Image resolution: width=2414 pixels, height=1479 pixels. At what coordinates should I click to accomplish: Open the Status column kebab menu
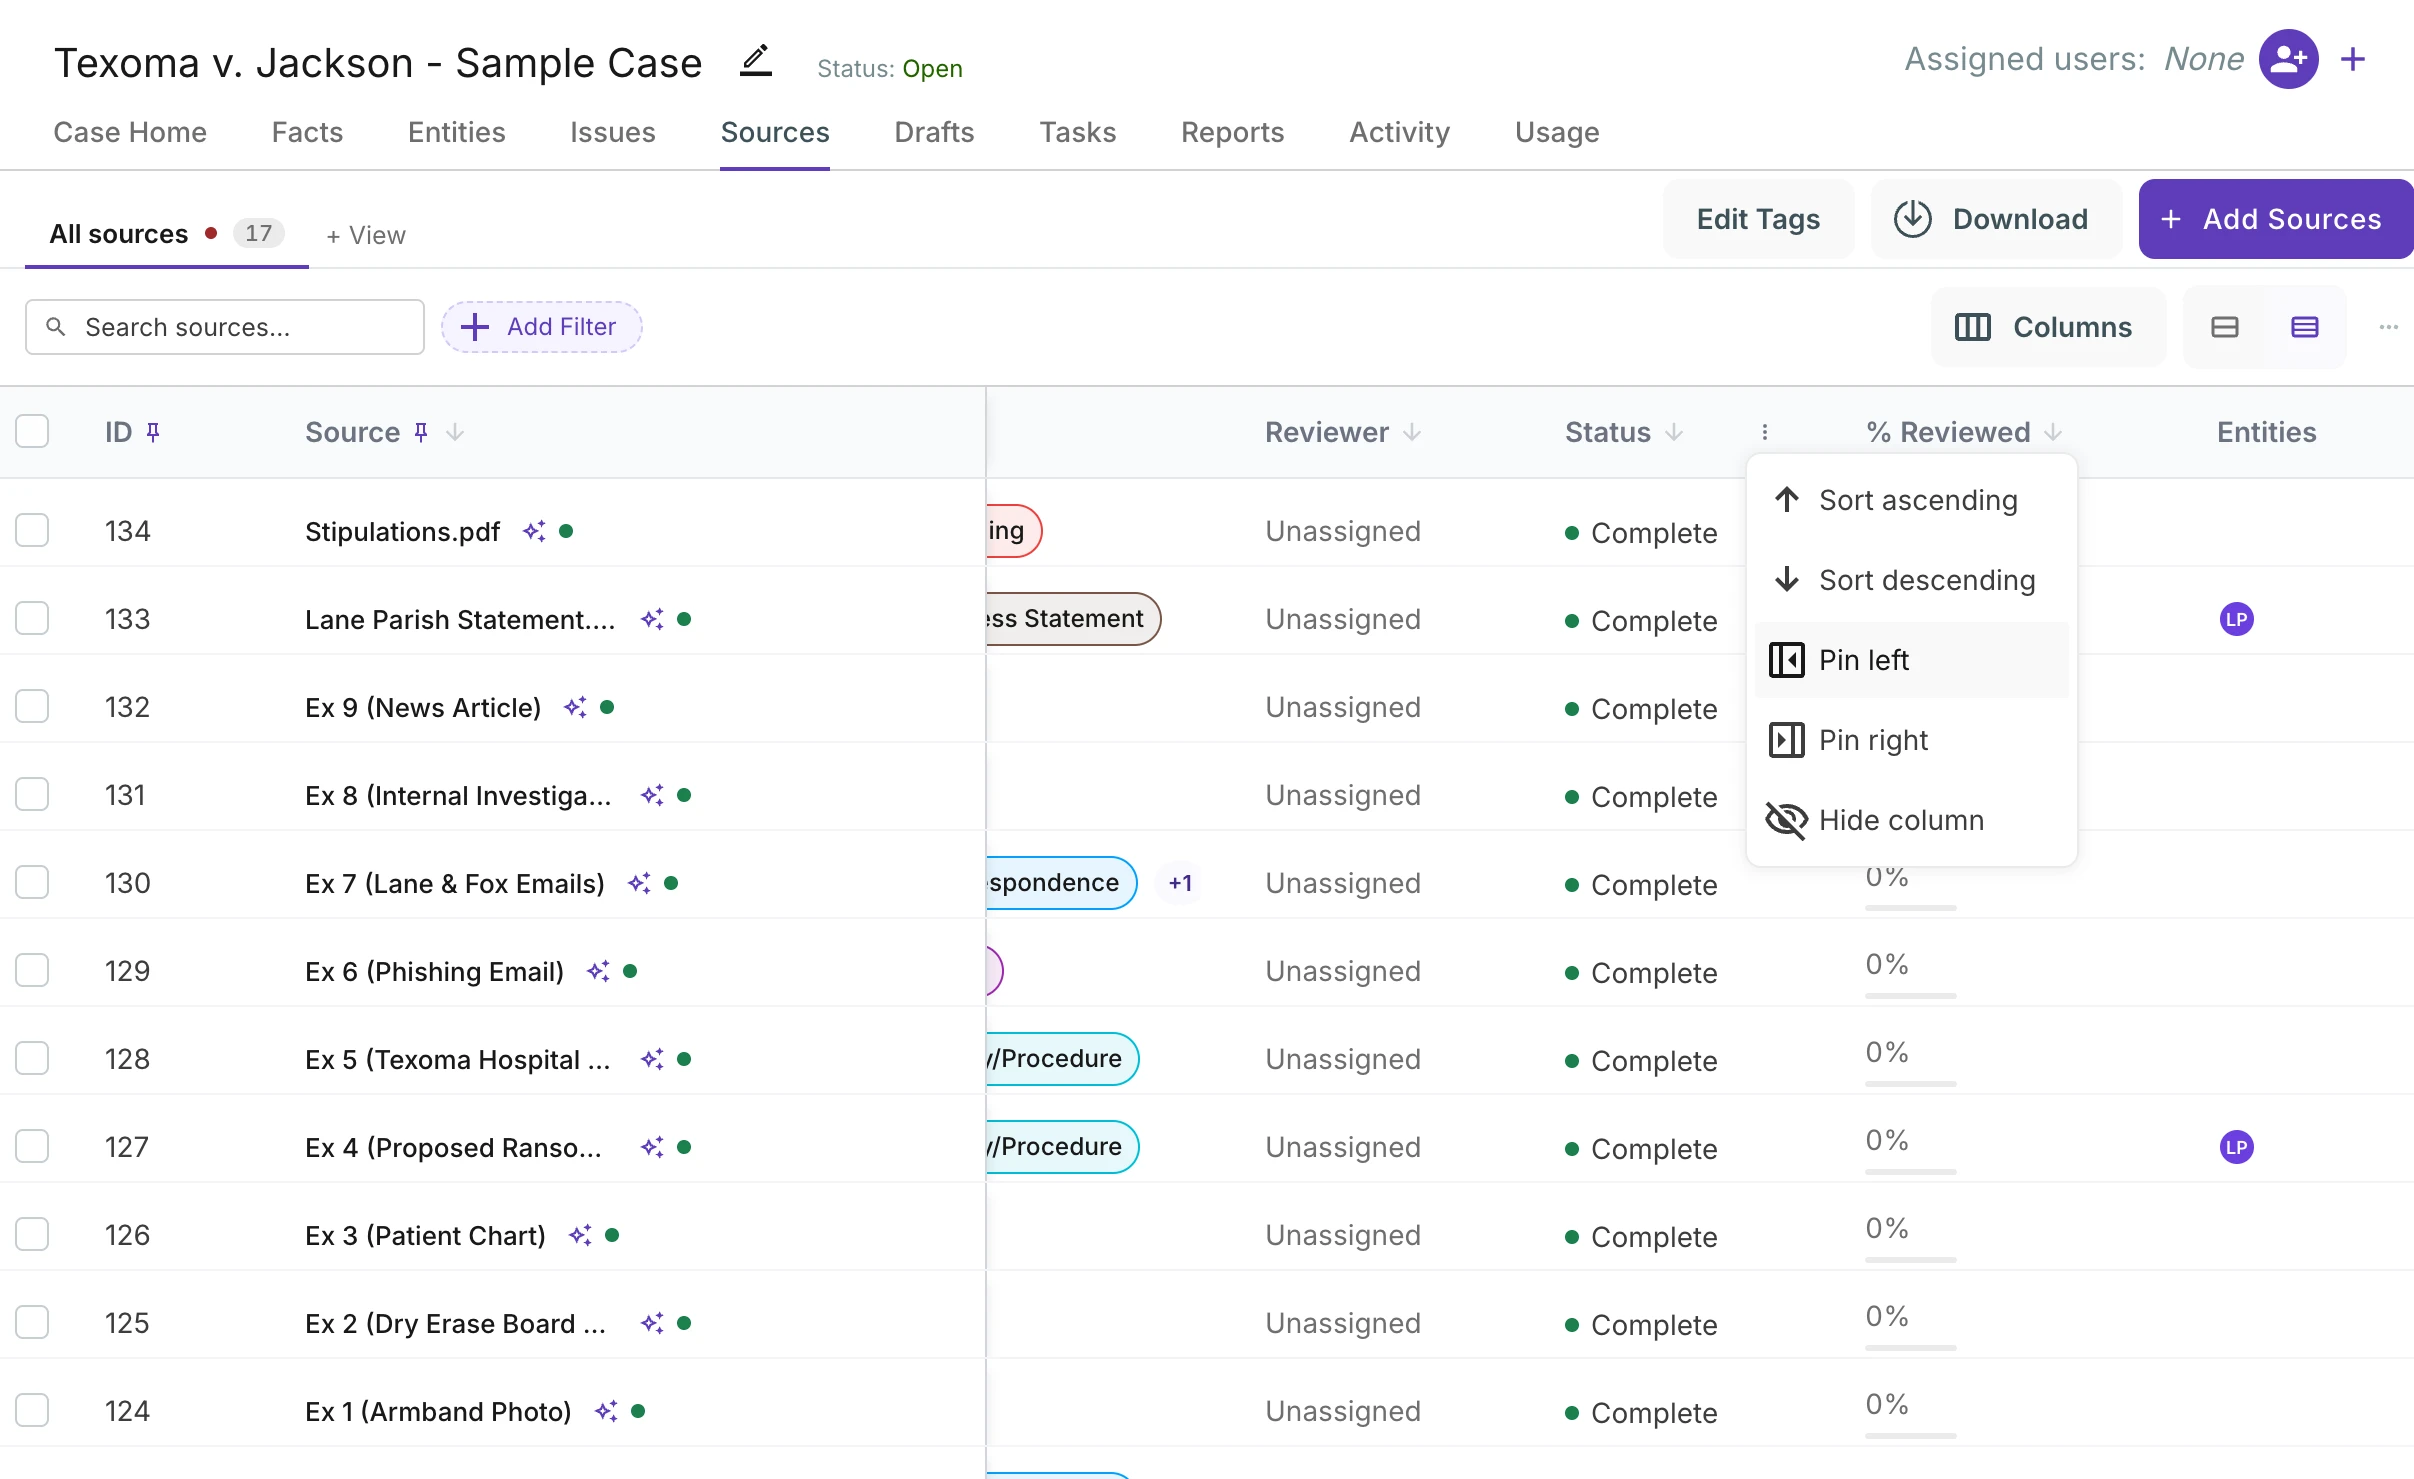pos(1764,432)
